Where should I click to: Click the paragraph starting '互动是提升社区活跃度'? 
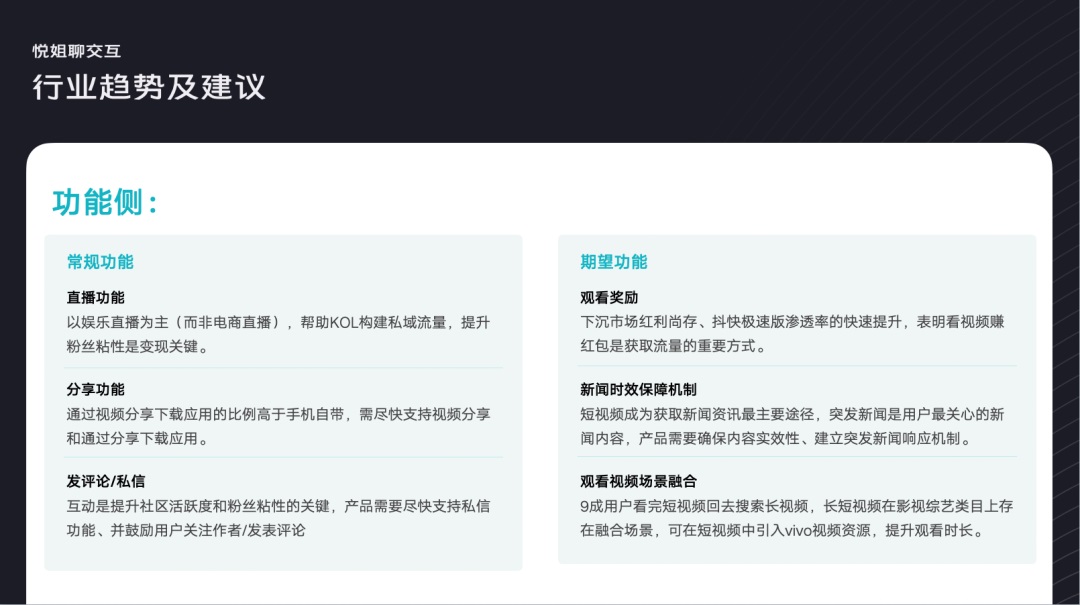click(278, 518)
